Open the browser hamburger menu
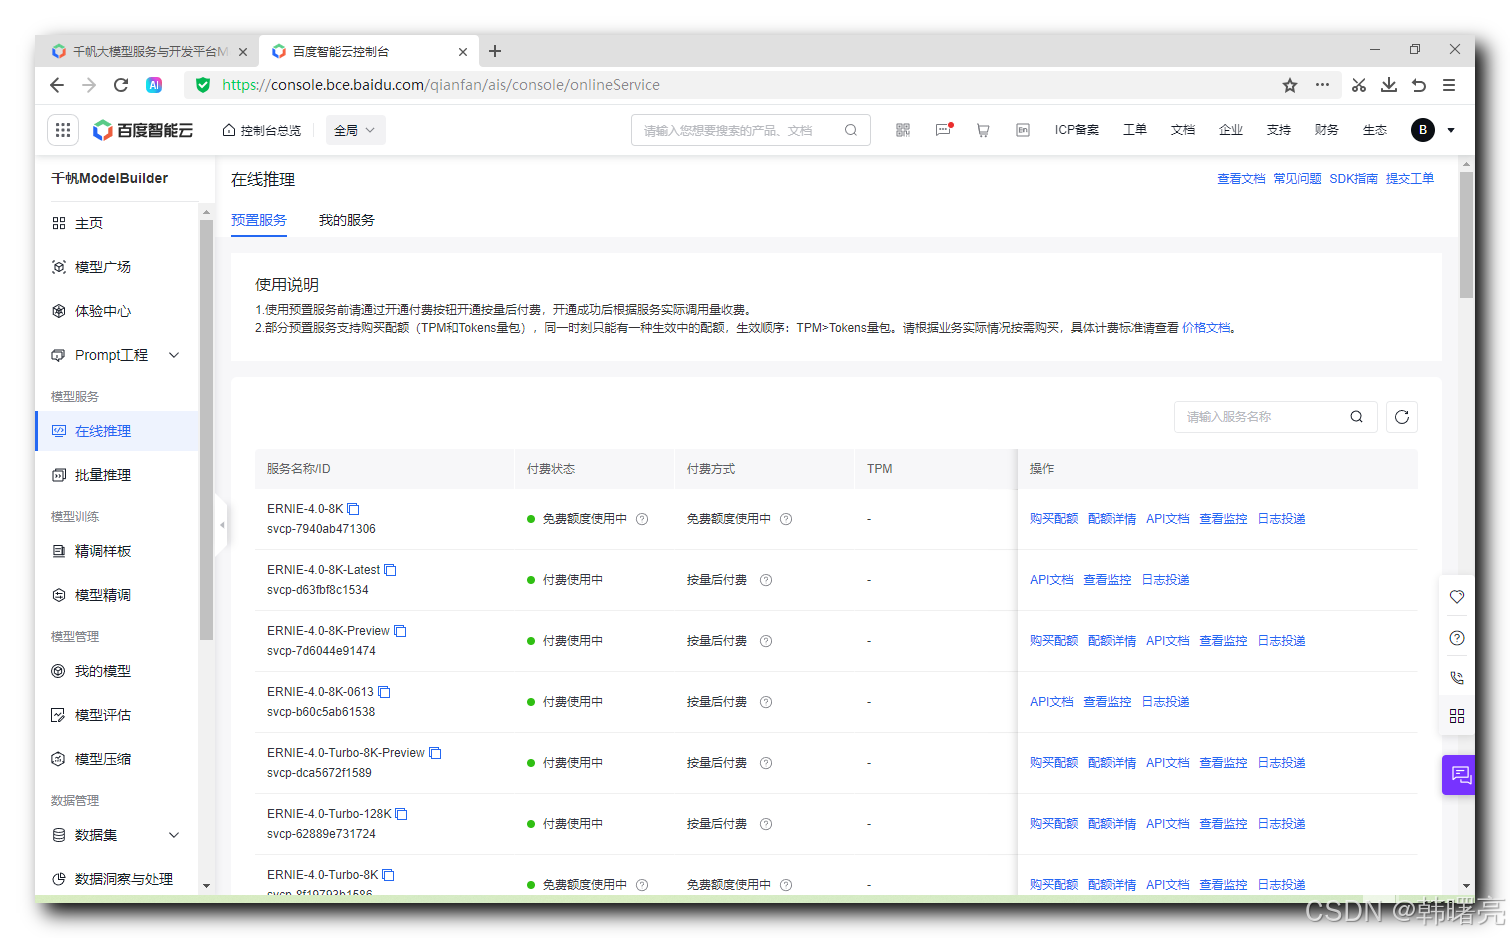The width and height of the screenshot is (1510, 938). [x=1449, y=85]
